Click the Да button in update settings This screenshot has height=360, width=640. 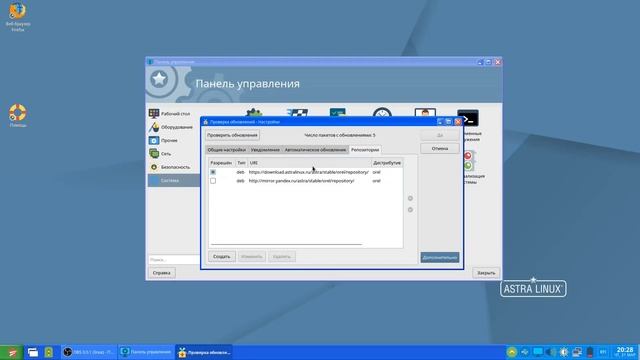tap(440, 135)
